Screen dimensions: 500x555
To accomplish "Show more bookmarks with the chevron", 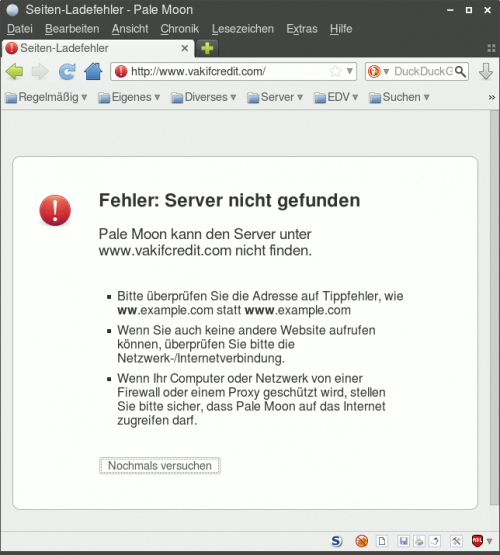I will pos(492,97).
